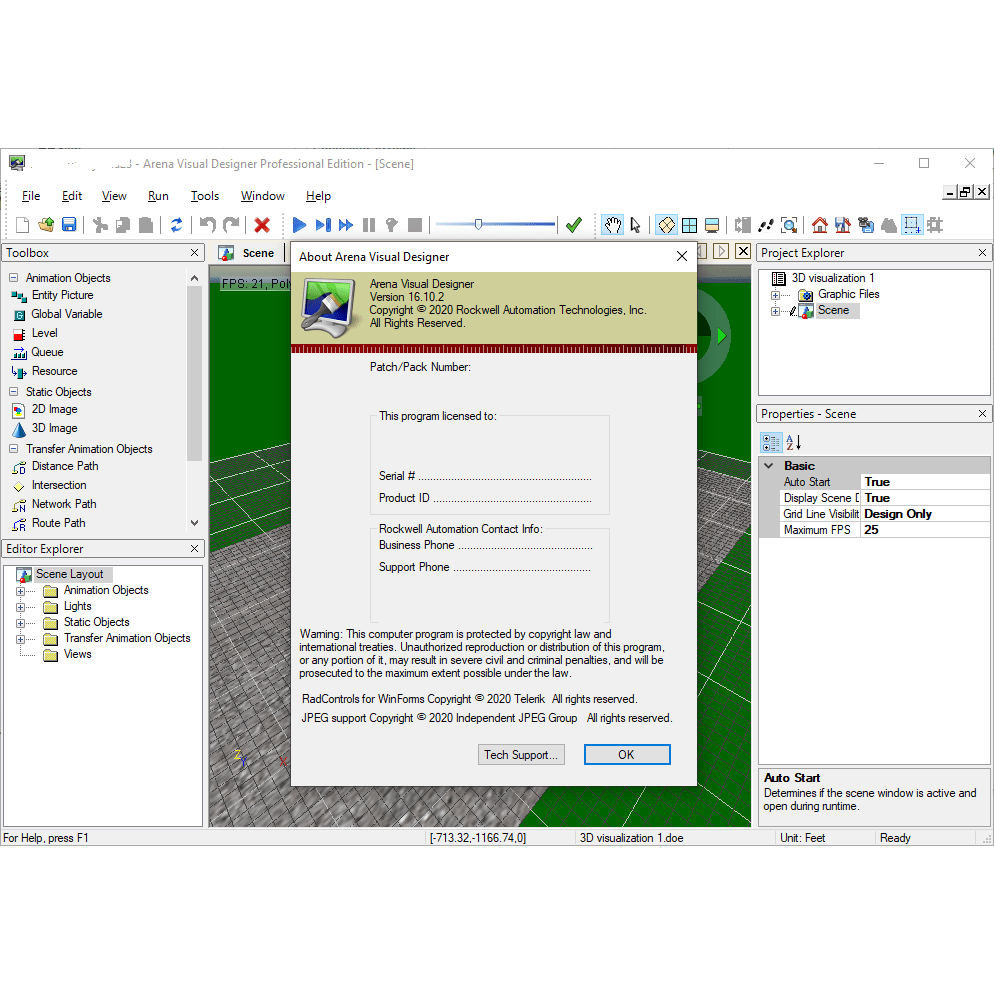Expand Animation Objects folder in Editor Explorer

20,591
